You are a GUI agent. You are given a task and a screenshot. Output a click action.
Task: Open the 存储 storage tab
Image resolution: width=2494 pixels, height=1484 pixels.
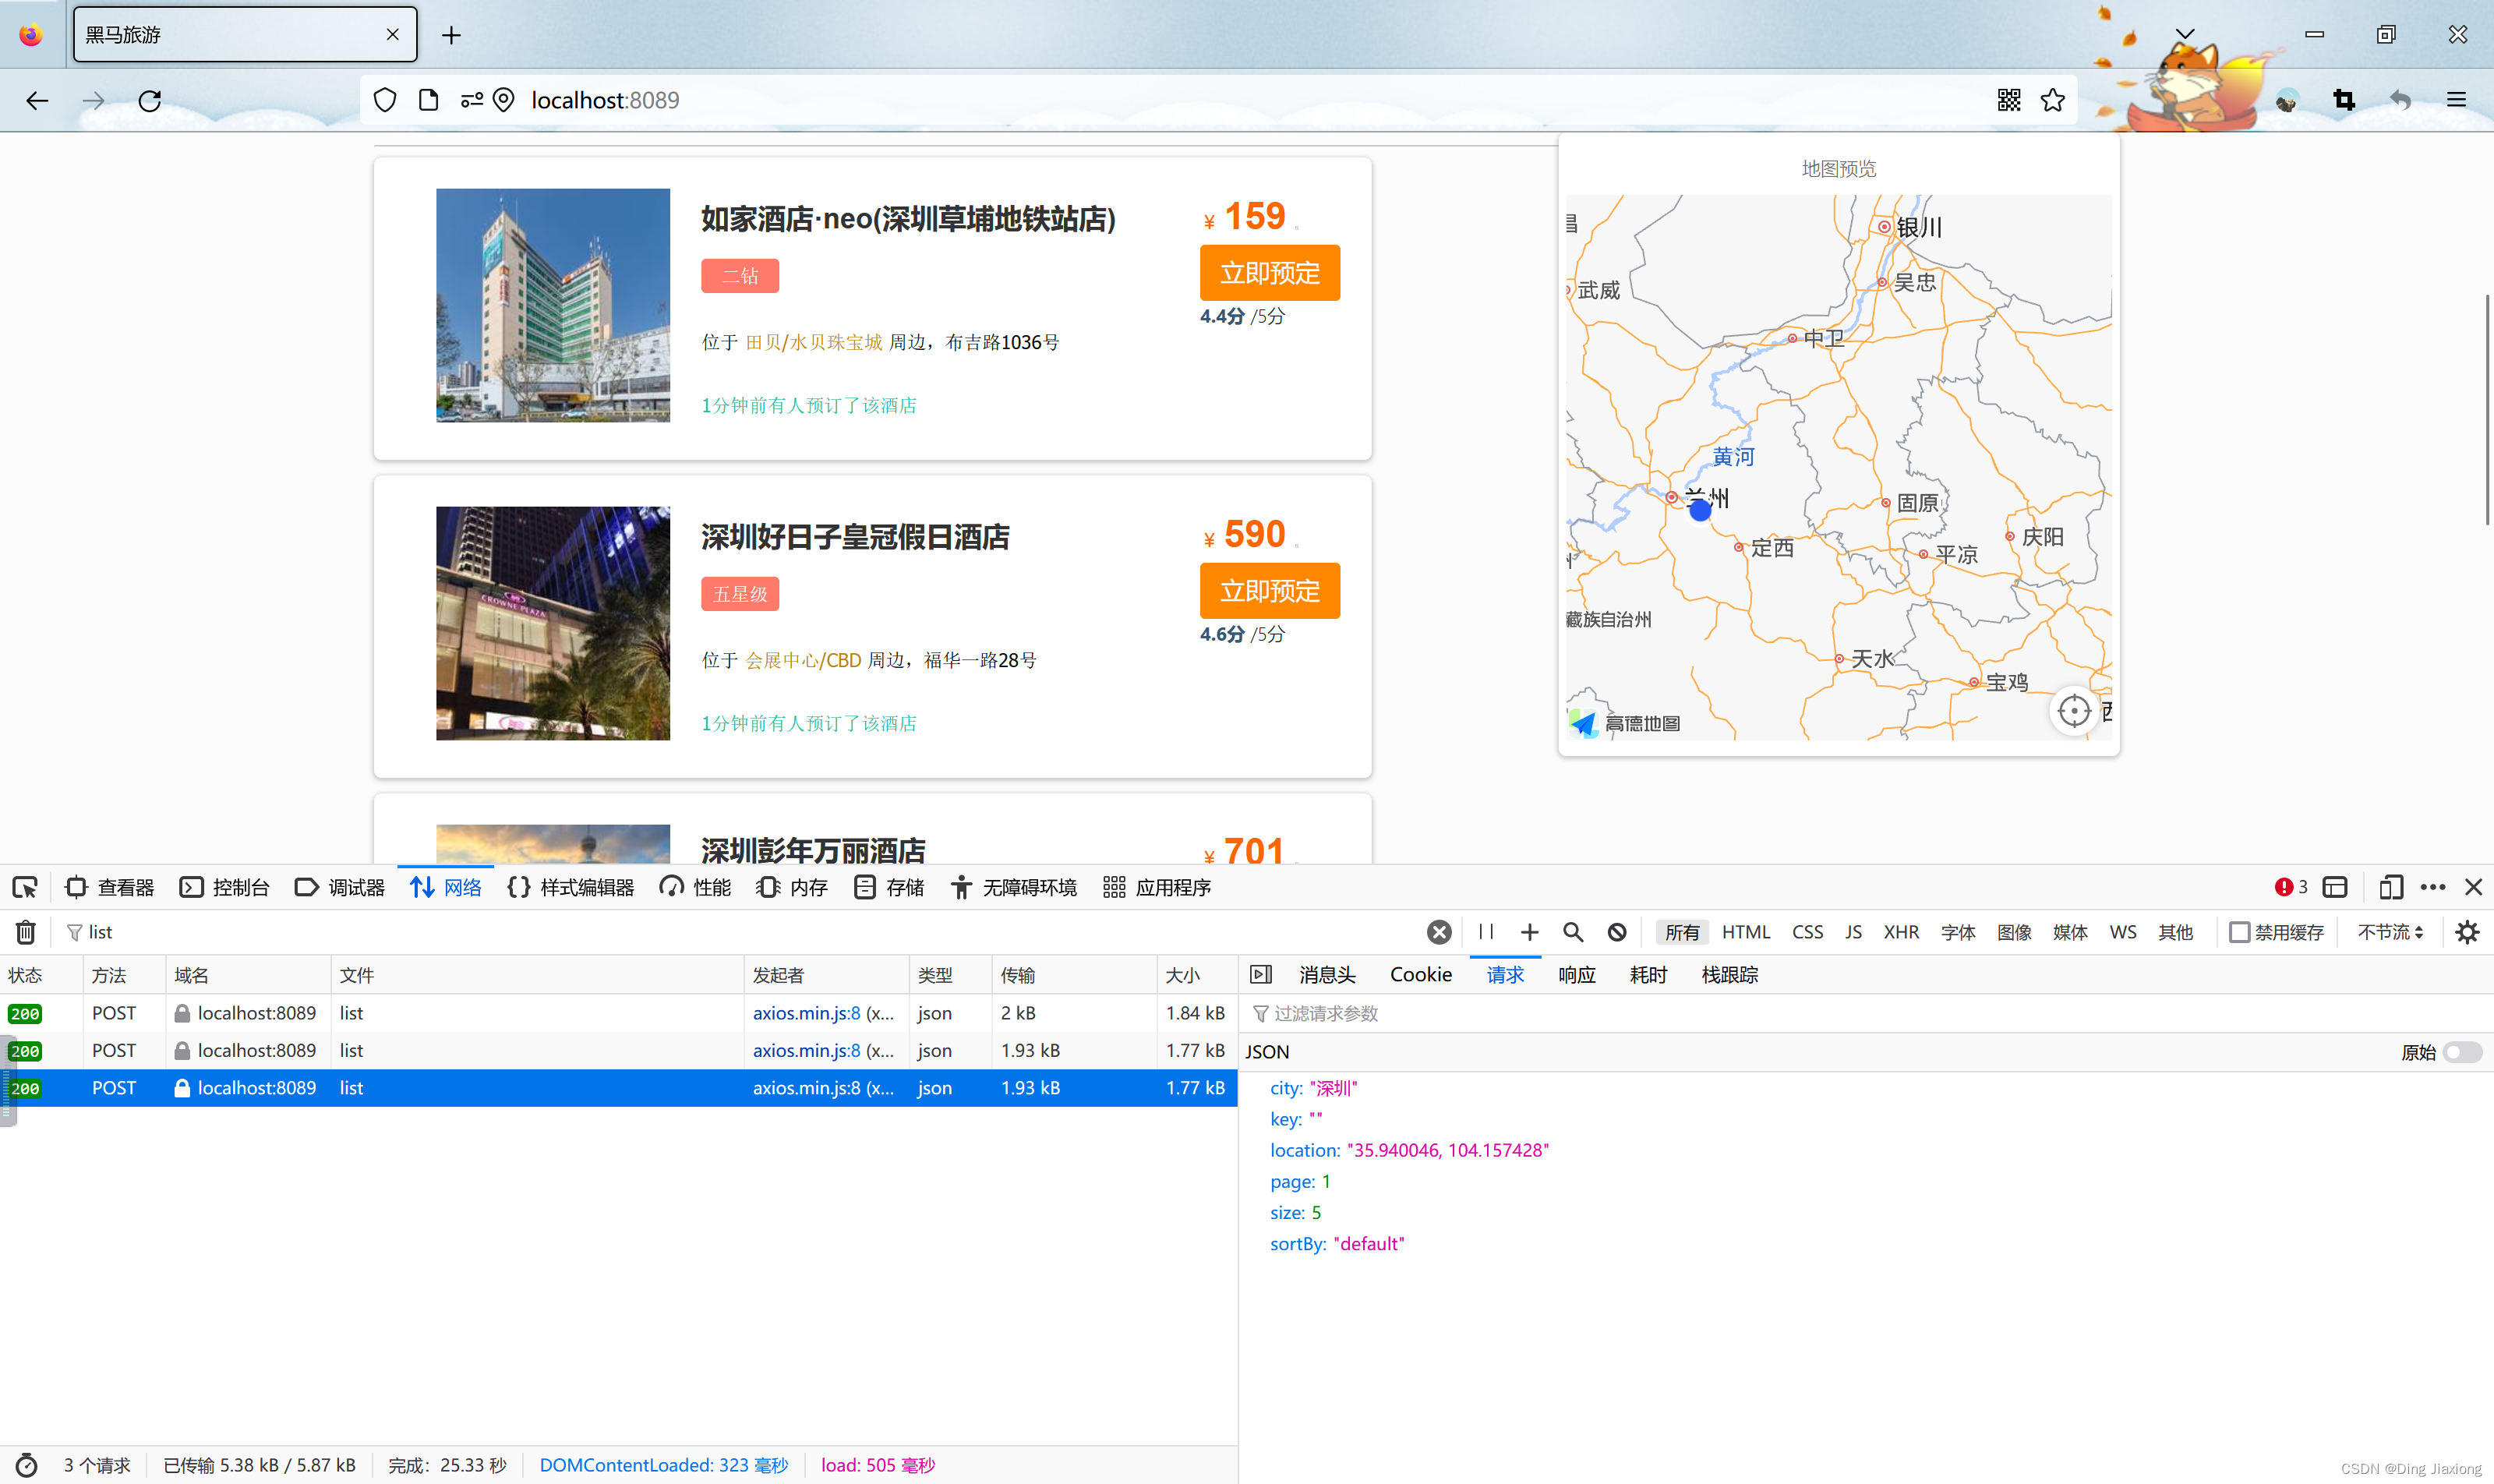click(889, 887)
